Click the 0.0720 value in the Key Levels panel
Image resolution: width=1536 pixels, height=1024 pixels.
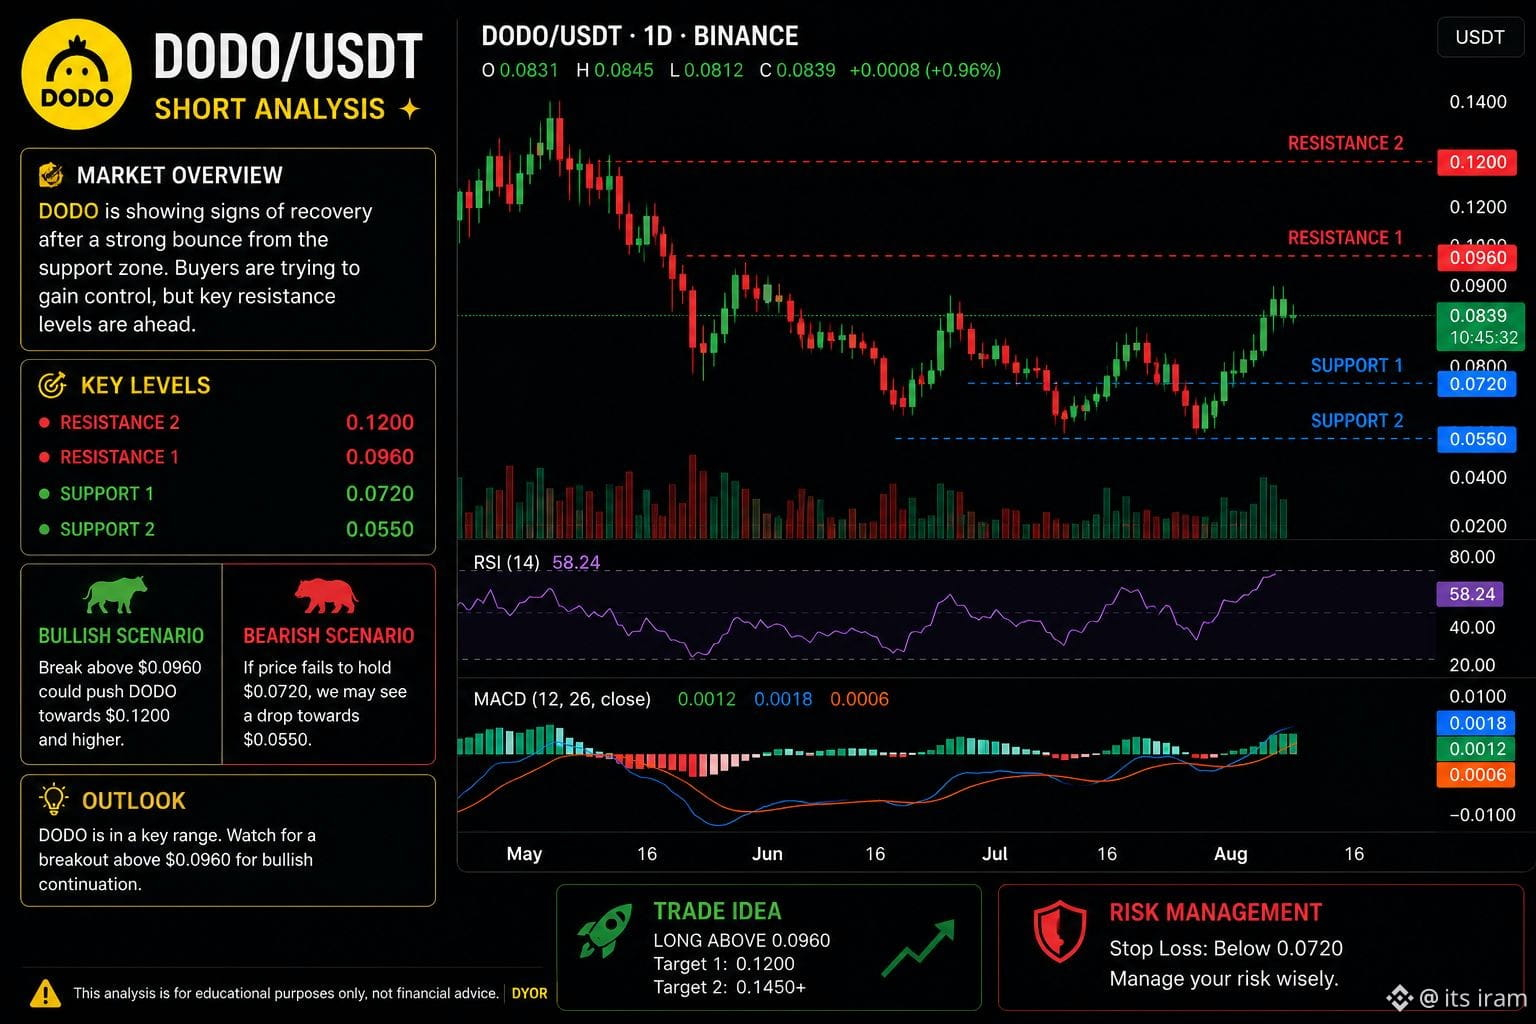pyautogui.click(x=380, y=494)
